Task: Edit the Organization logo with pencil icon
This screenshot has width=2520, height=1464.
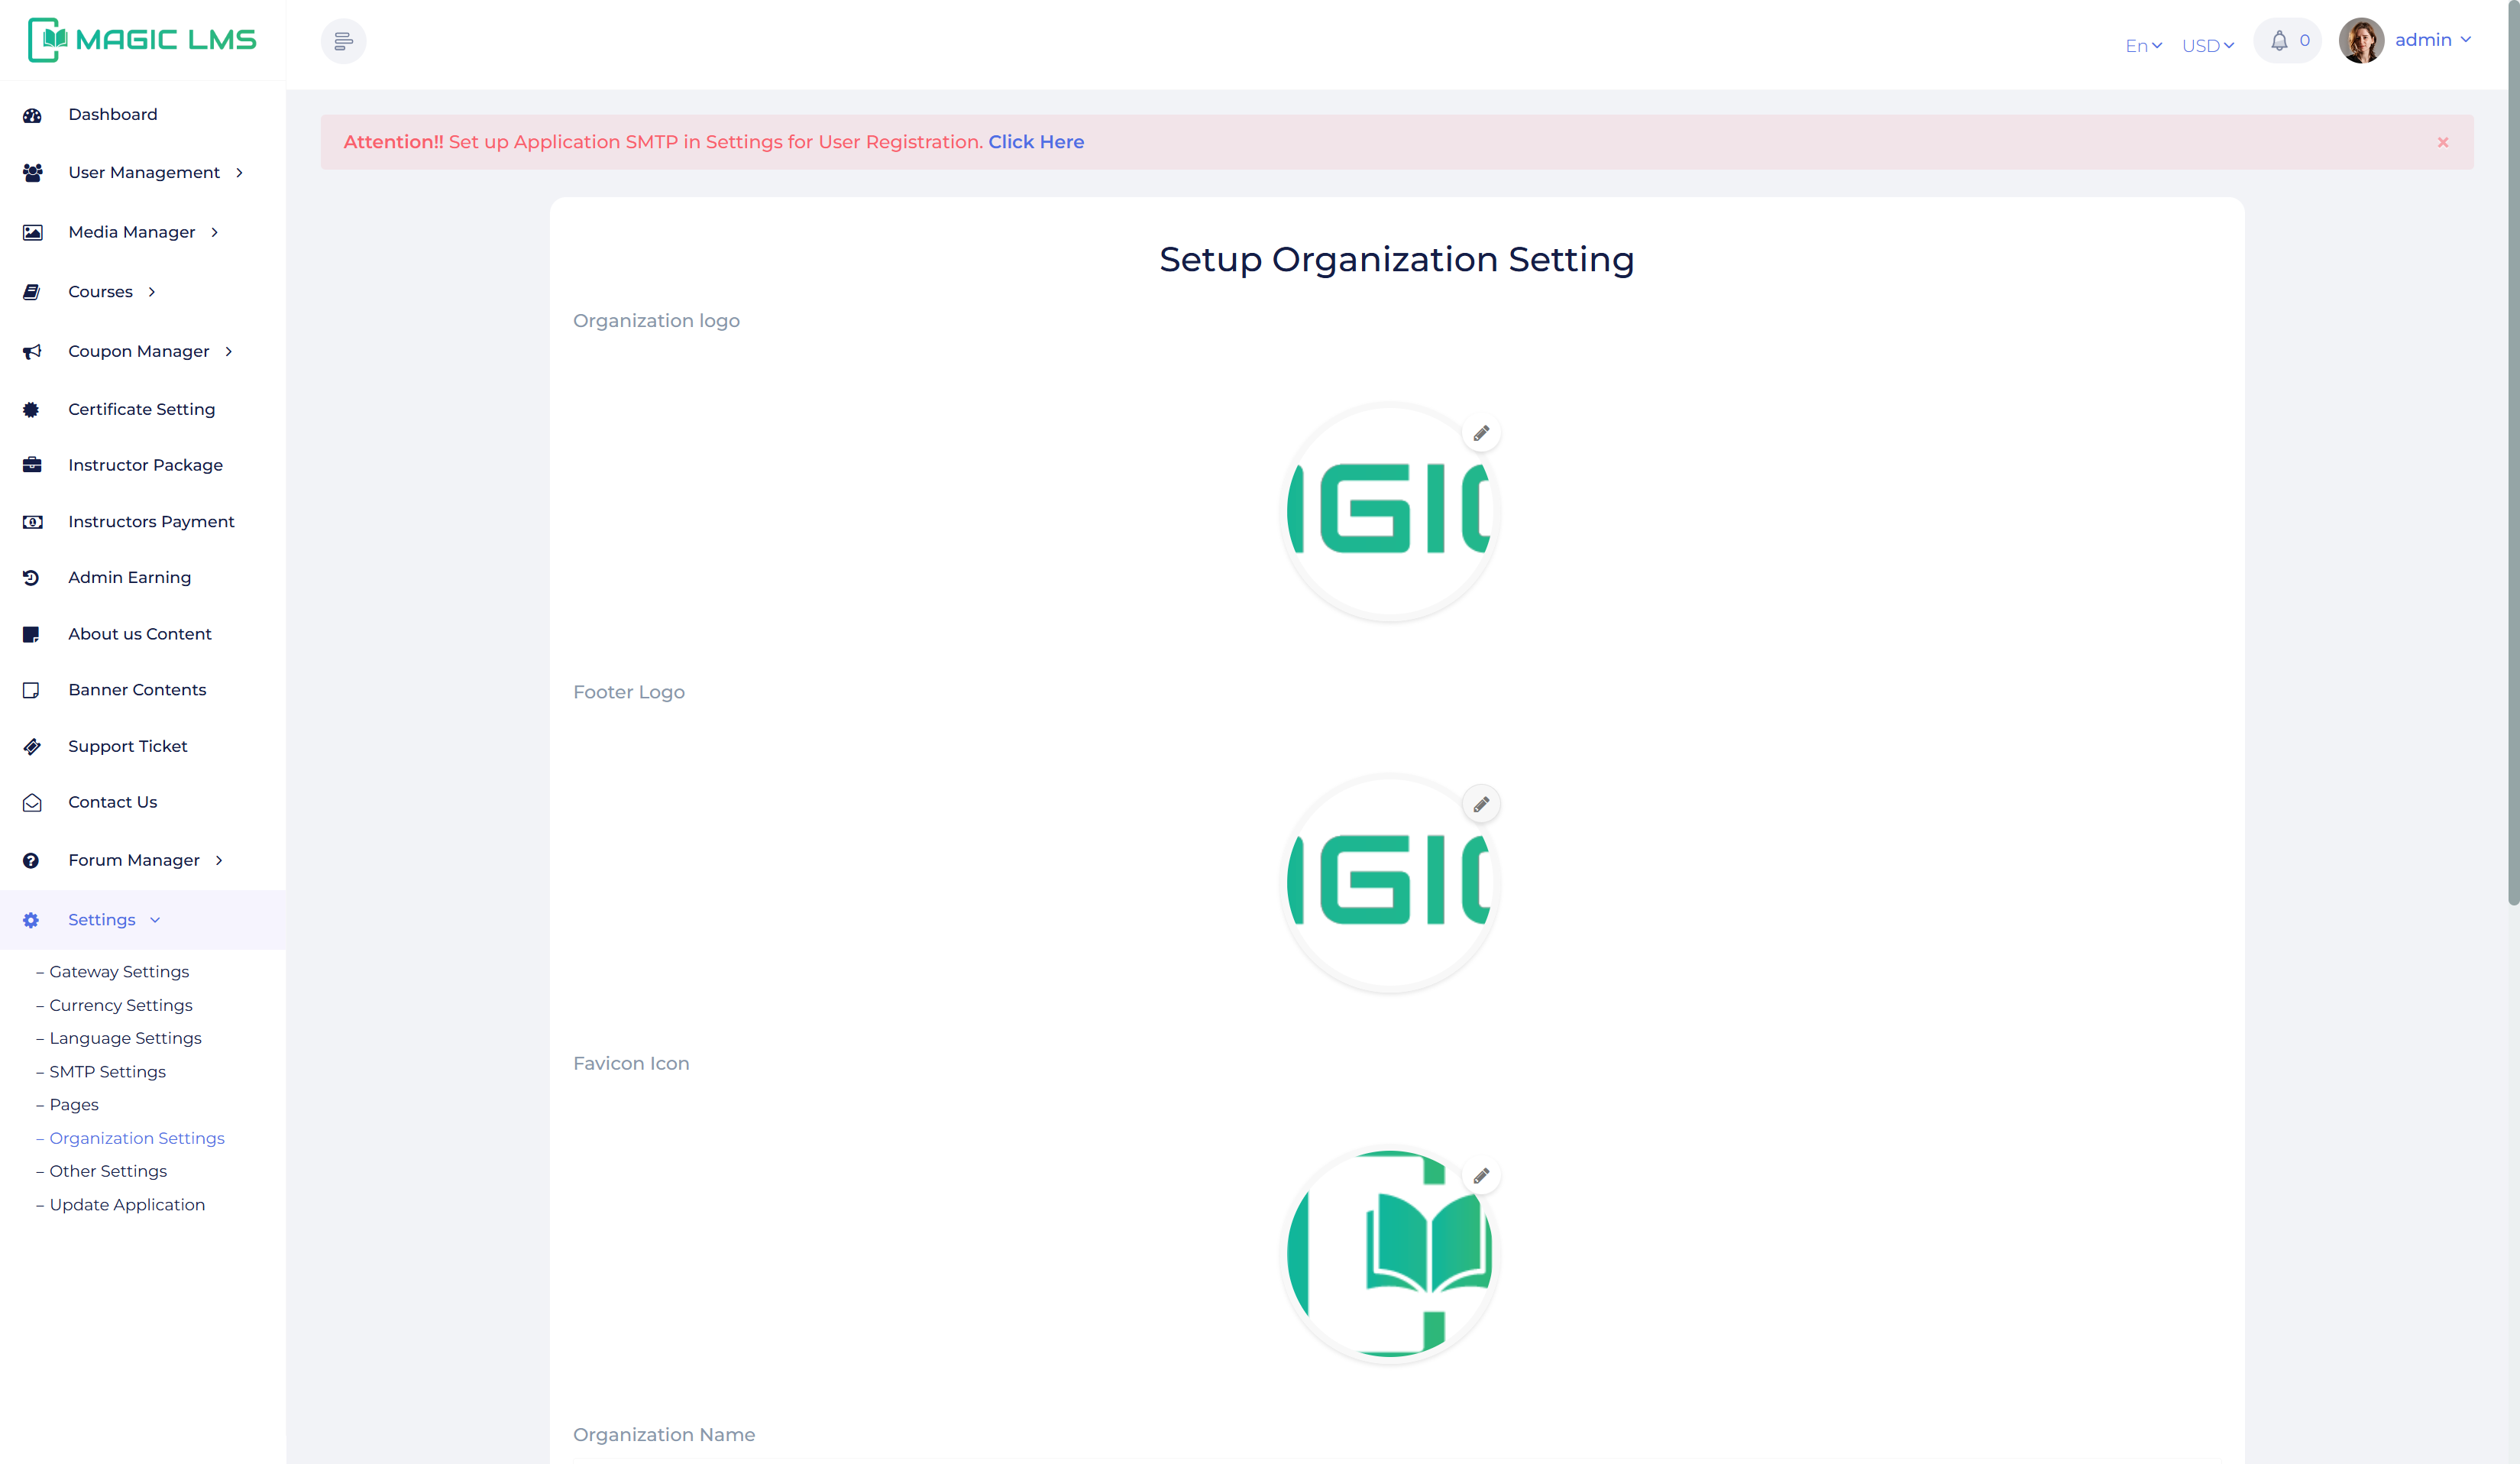Action: [x=1481, y=433]
